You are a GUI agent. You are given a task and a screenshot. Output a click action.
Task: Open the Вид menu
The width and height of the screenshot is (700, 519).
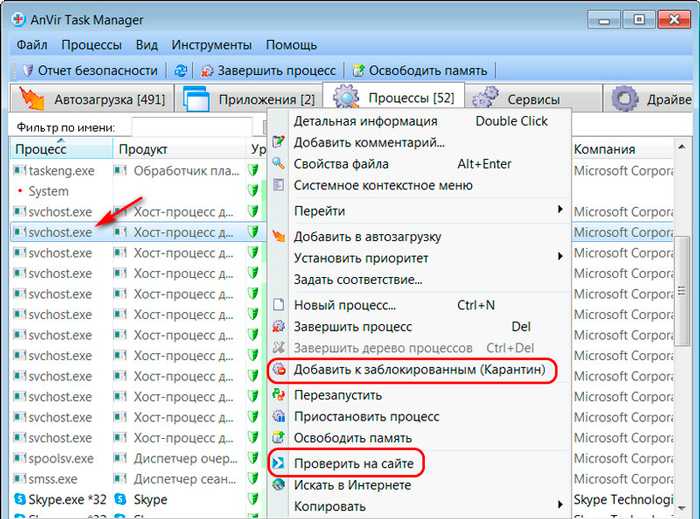click(x=146, y=45)
